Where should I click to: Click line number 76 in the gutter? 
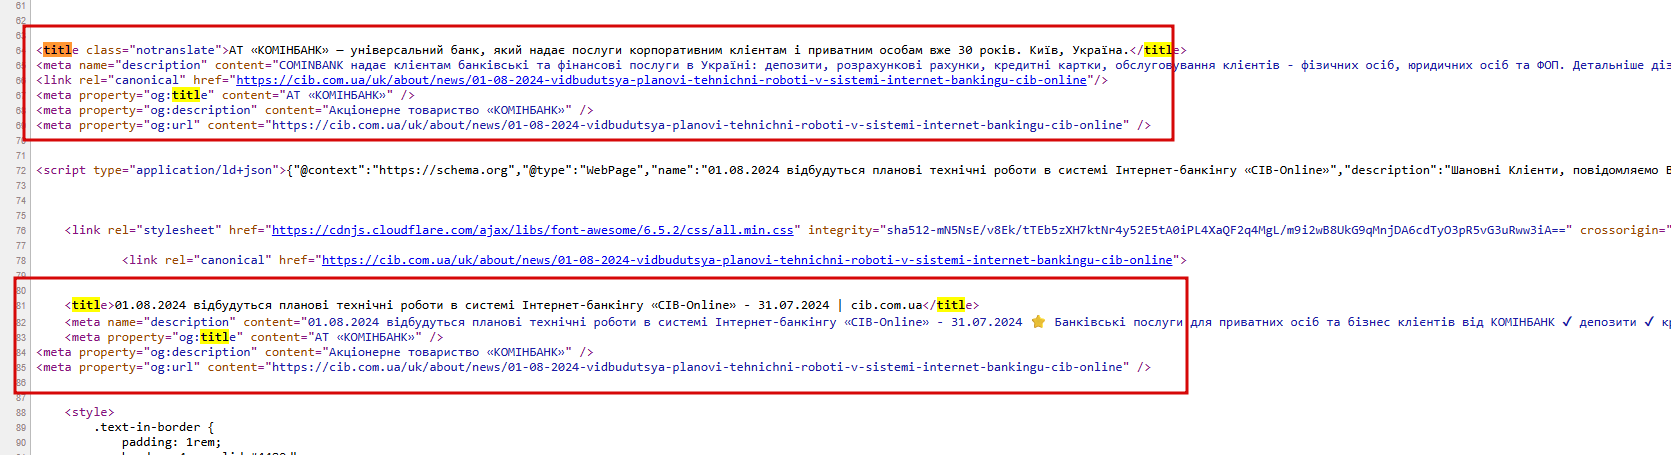(x=21, y=231)
